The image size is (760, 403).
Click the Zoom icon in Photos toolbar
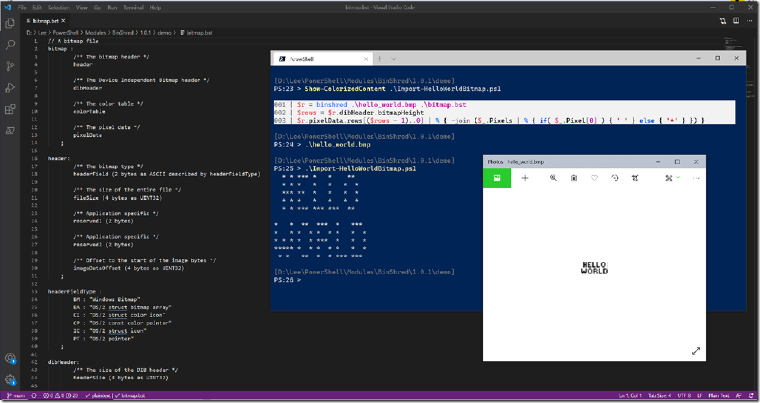point(553,178)
